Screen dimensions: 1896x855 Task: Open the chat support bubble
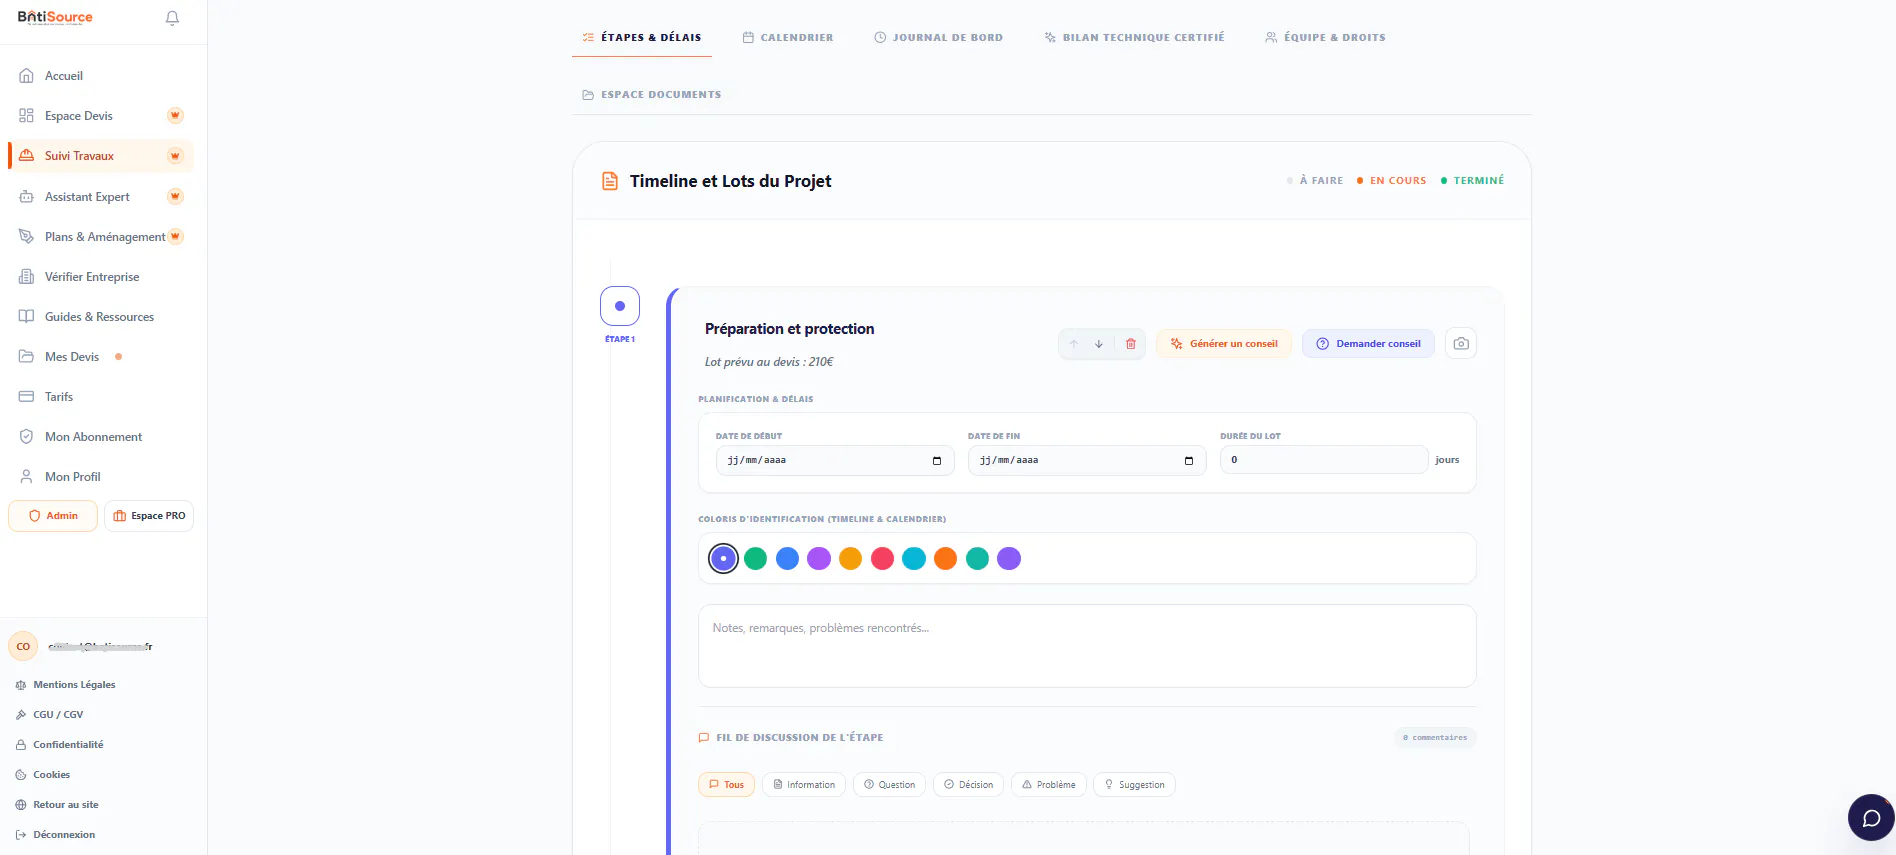tap(1871, 818)
